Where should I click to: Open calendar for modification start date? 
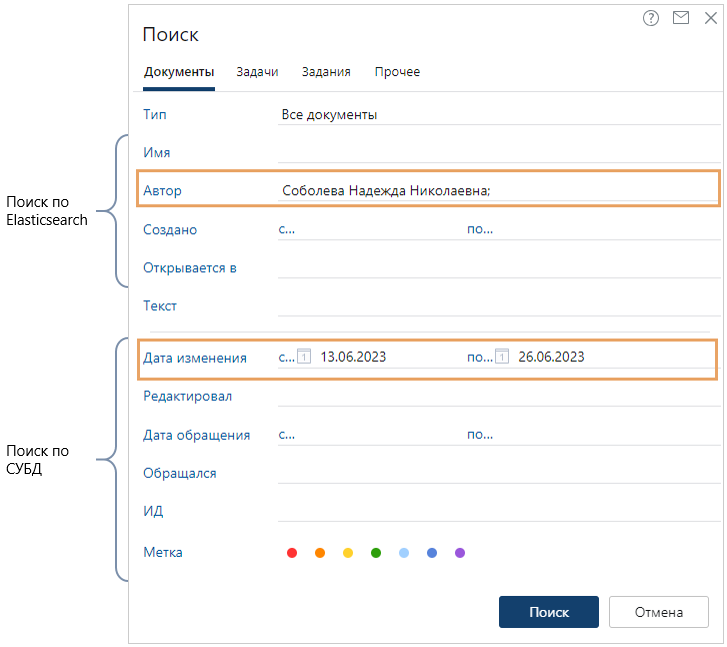(x=305, y=357)
